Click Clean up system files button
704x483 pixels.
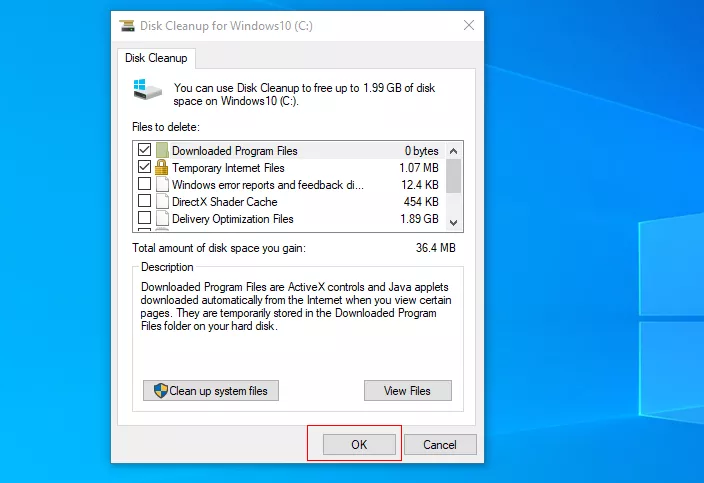pyautogui.click(x=211, y=391)
